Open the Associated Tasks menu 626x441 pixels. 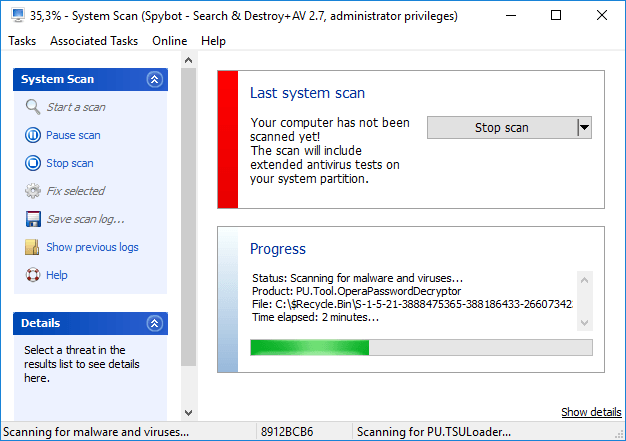tap(94, 41)
